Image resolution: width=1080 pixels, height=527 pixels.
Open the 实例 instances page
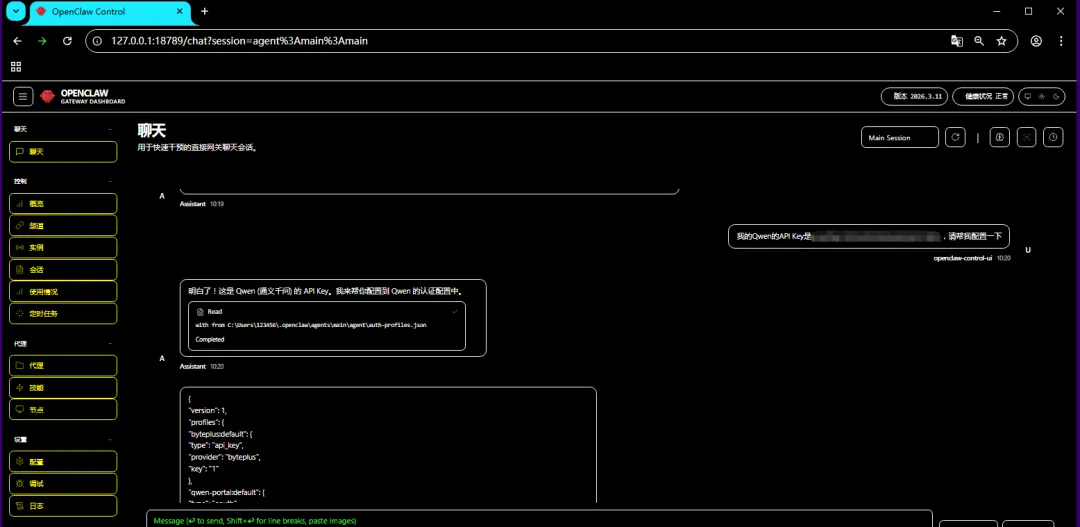(x=63, y=247)
